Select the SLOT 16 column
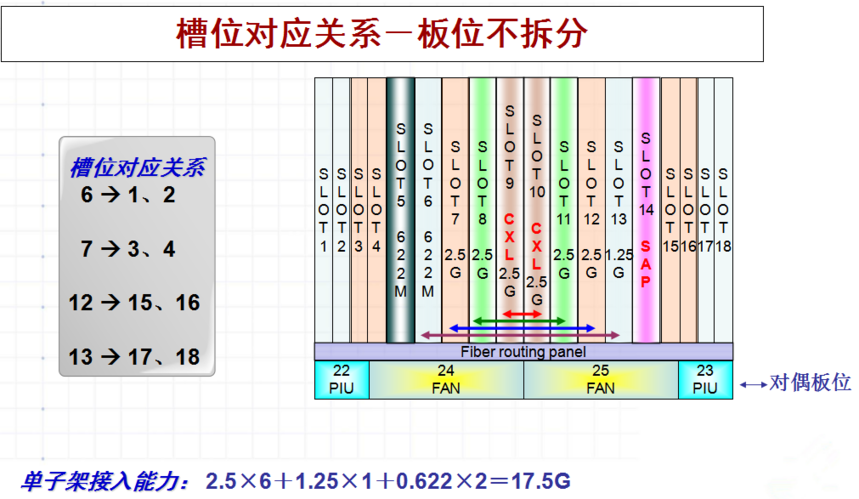859x499 pixels. click(689, 210)
